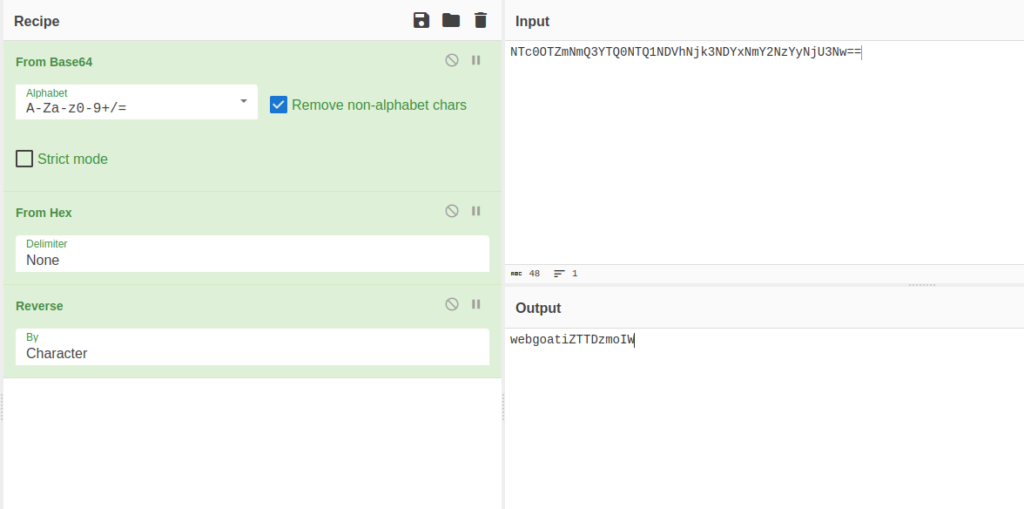Click the Remove non-alphabet chars label
Screen dimensions: 1024x509
[379, 105]
